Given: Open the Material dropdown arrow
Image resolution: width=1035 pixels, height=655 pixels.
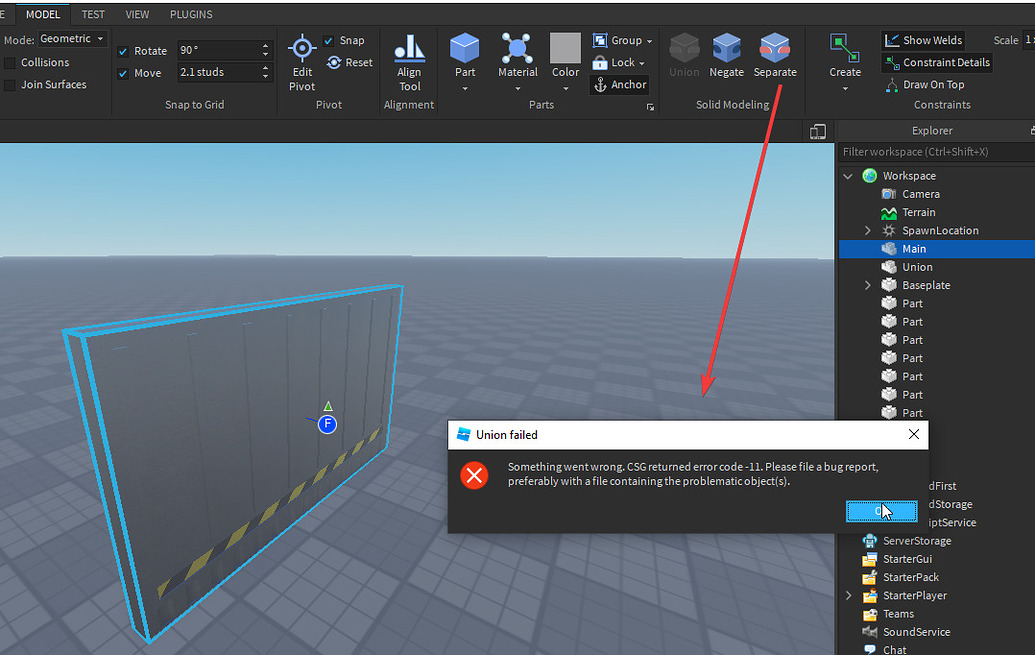Looking at the screenshot, I should [x=518, y=88].
